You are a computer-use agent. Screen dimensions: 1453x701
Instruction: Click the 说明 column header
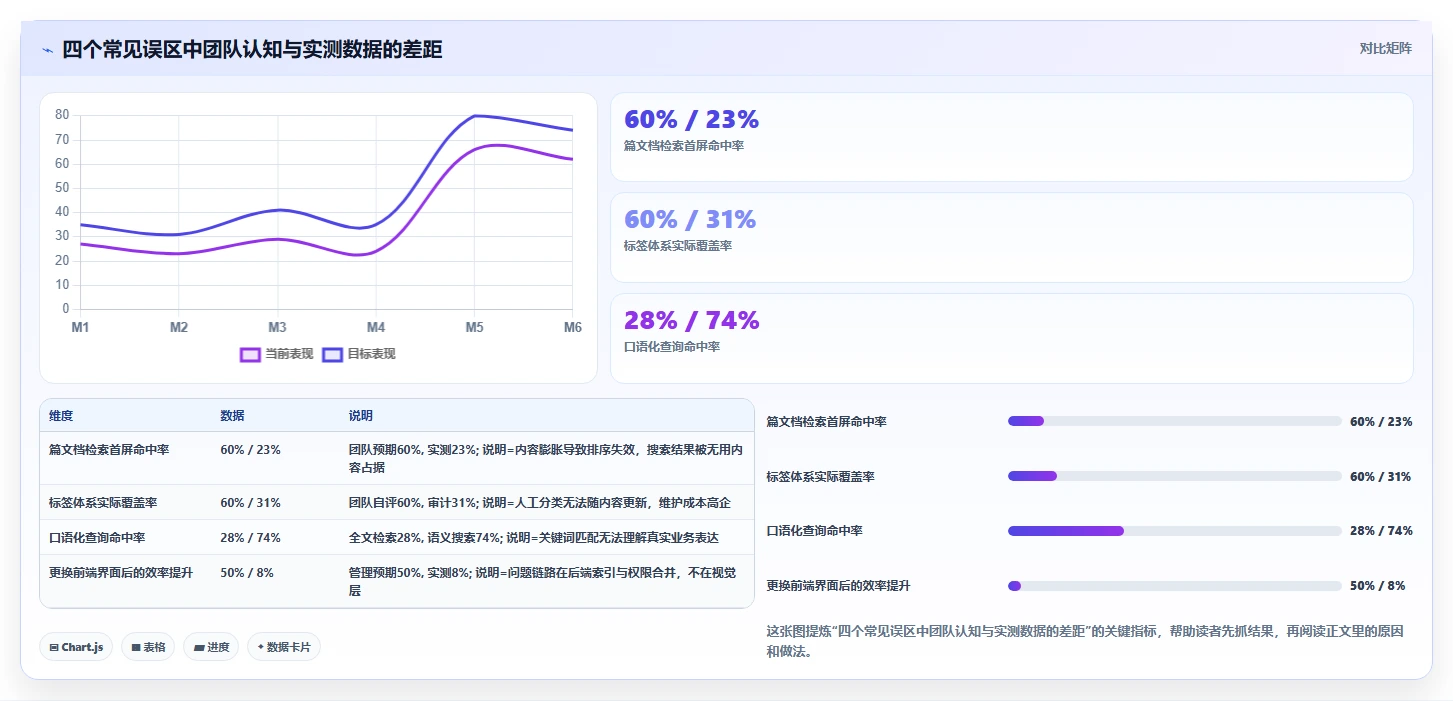(x=360, y=416)
